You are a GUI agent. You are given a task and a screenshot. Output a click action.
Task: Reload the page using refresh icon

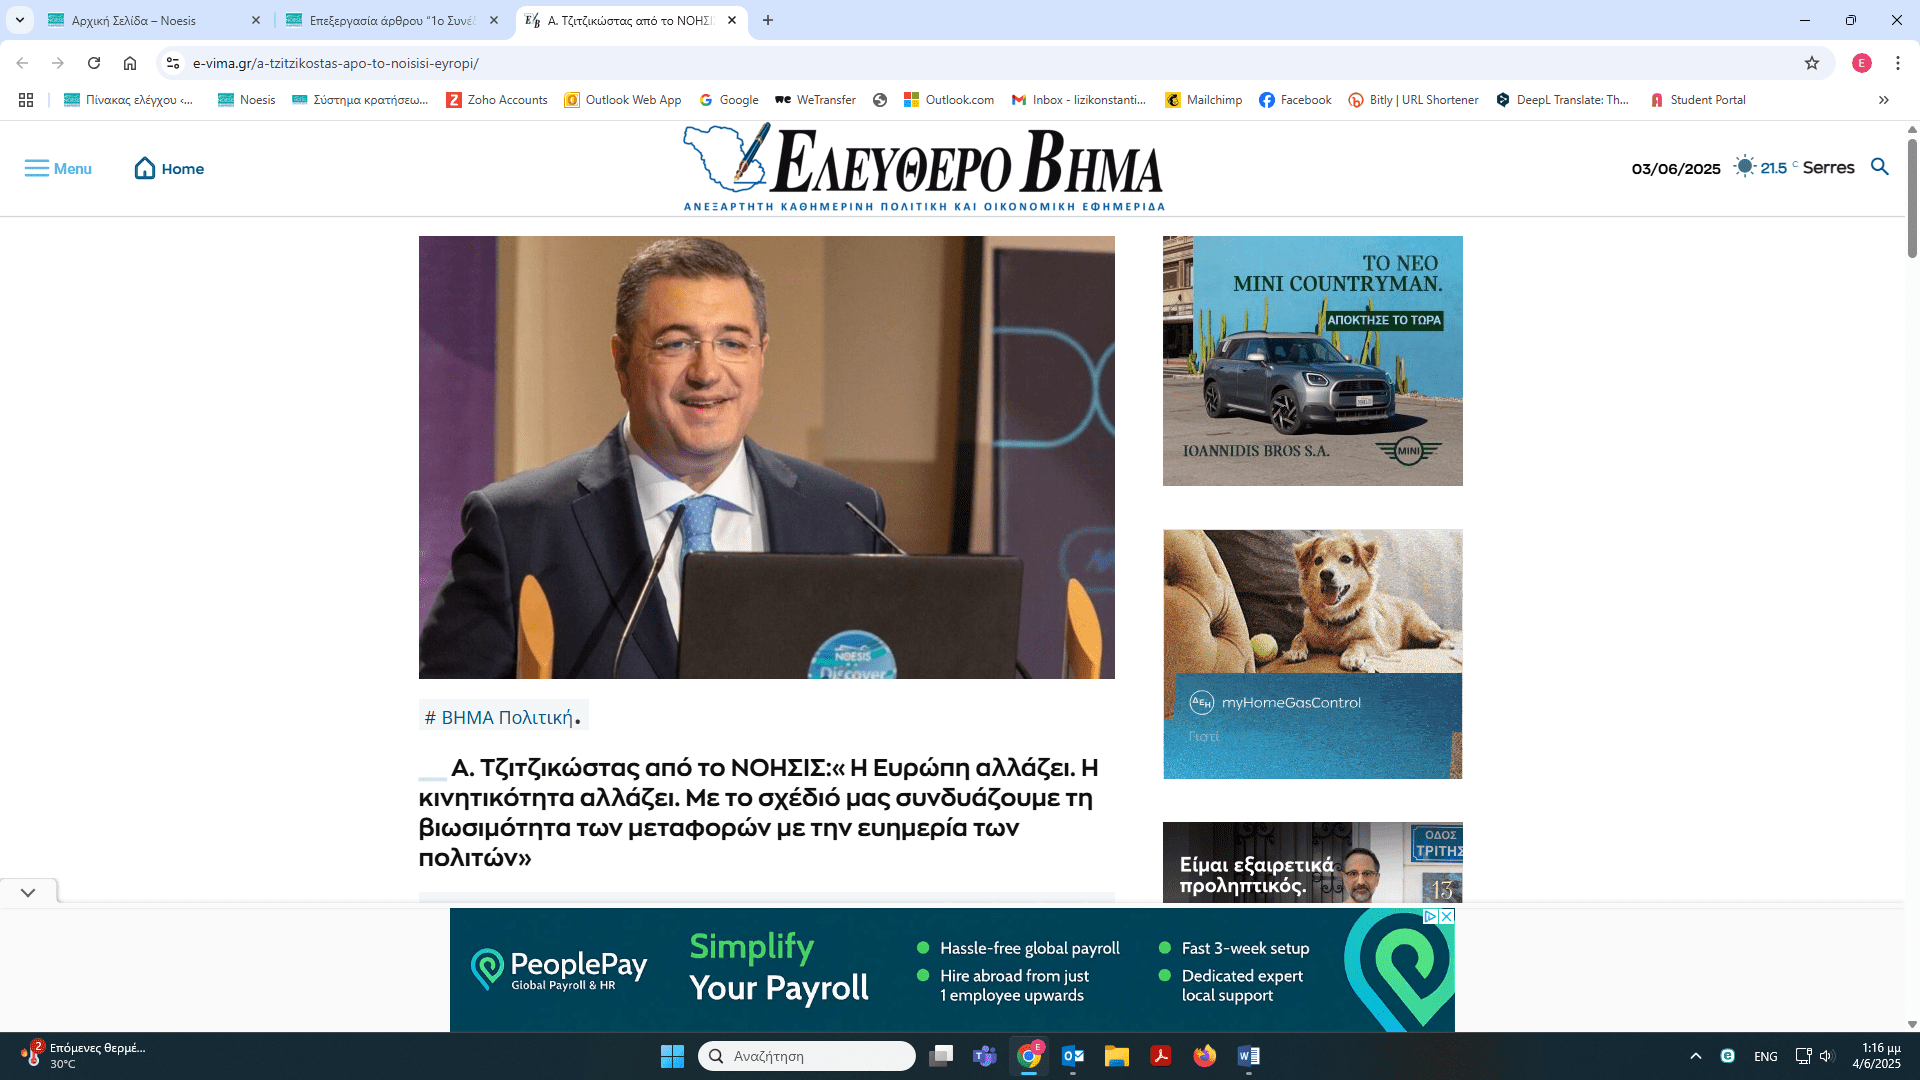94,63
